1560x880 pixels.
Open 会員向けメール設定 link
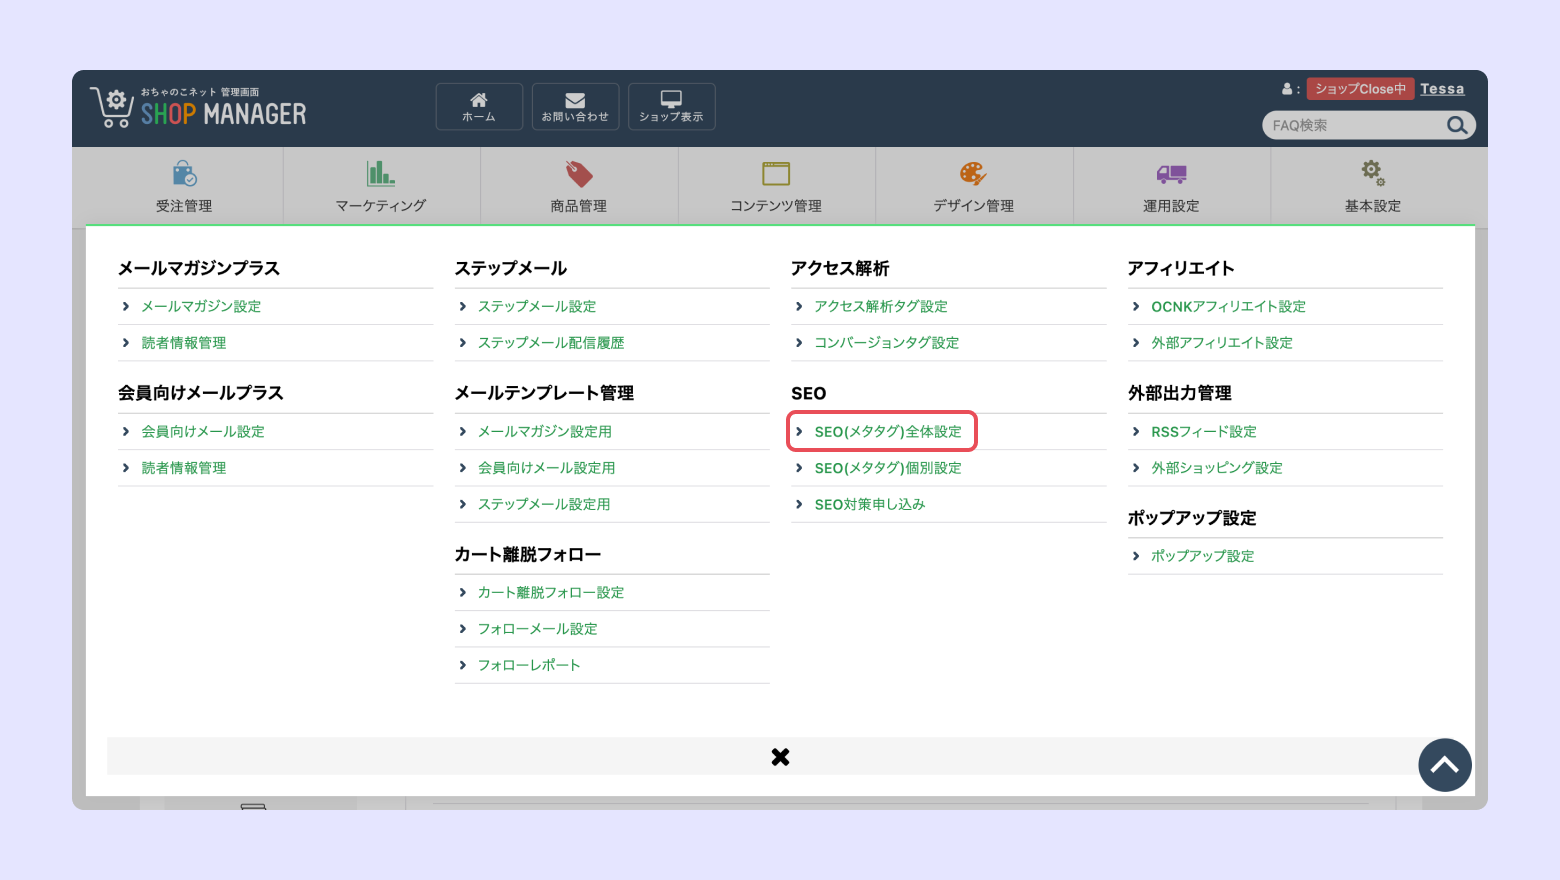point(203,432)
